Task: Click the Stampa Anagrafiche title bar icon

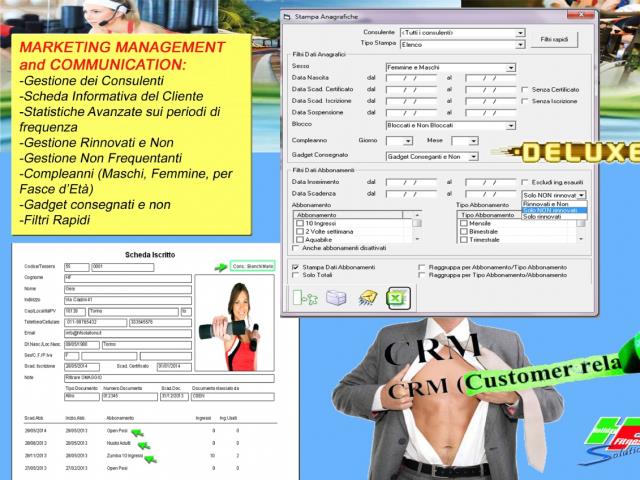Action: pyautogui.click(x=287, y=17)
